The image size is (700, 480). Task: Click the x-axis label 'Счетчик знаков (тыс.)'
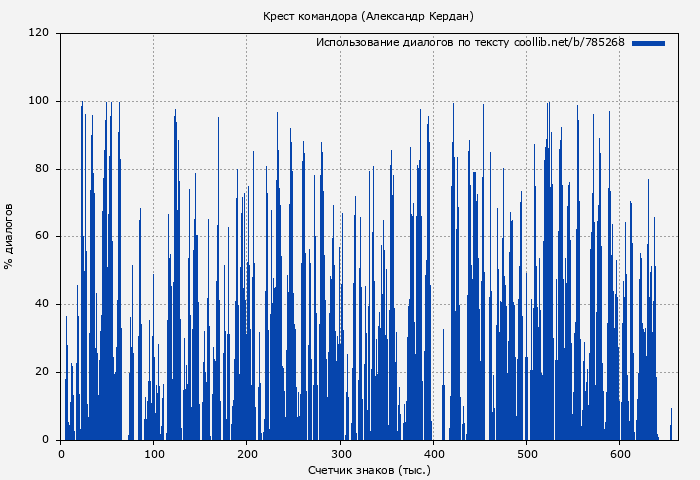[x=369, y=469]
